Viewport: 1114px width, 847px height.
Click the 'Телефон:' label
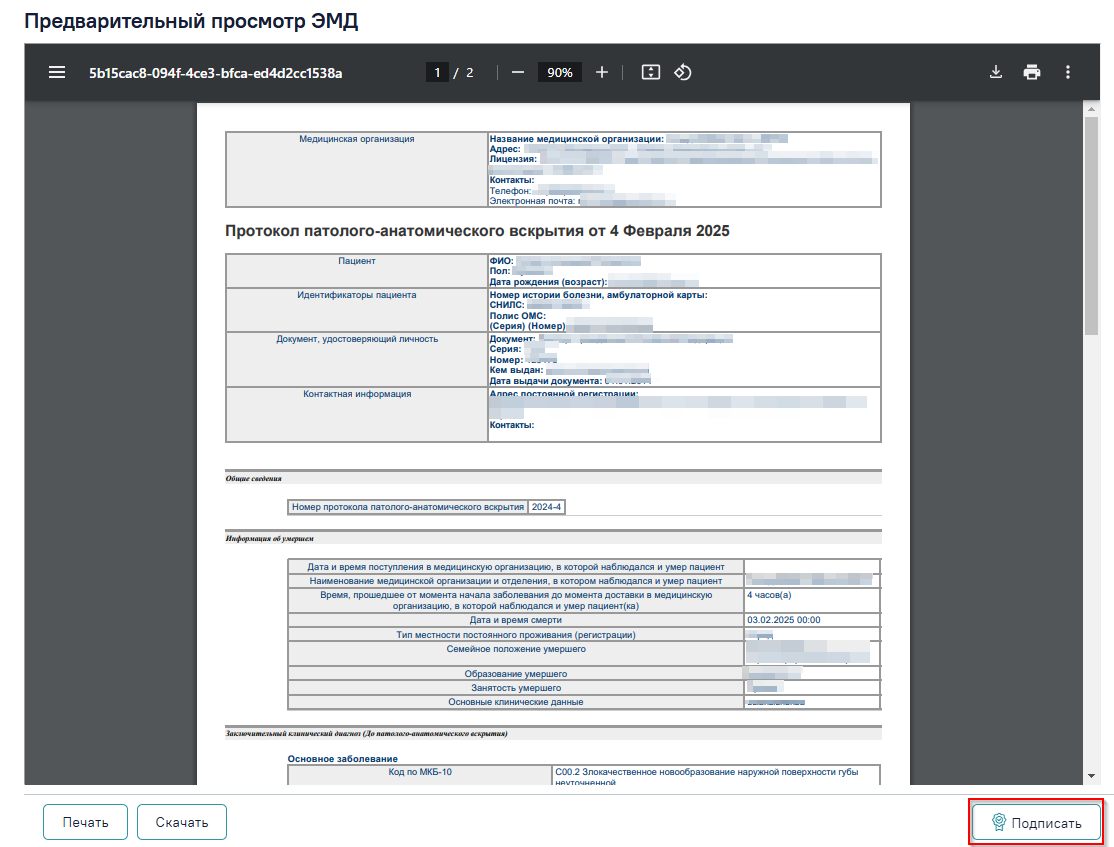(x=510, y=191)
